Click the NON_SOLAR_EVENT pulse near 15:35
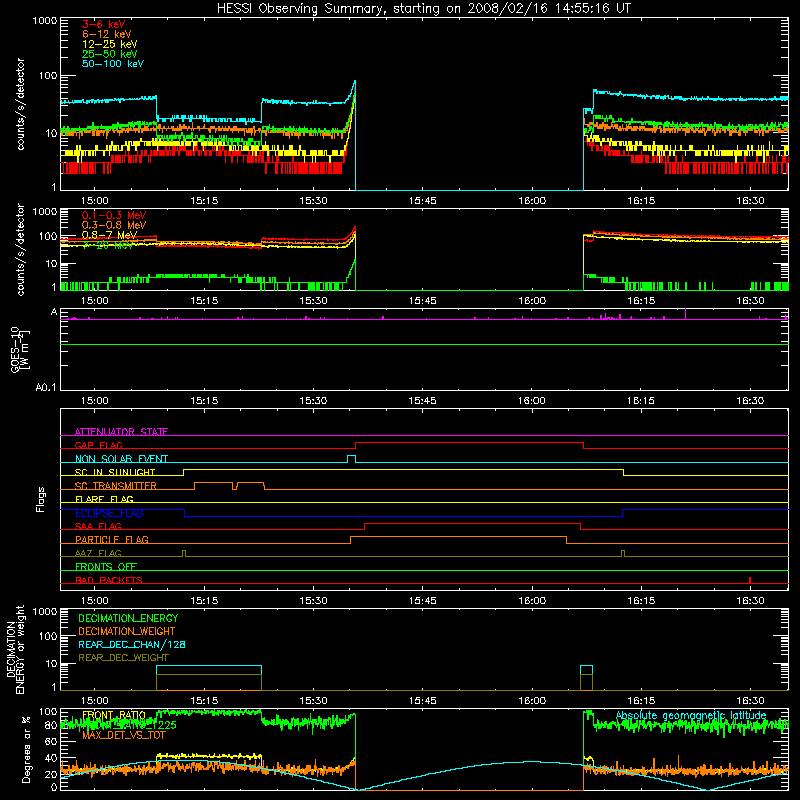This screenshot has width=800, height=800. [352, 459]
